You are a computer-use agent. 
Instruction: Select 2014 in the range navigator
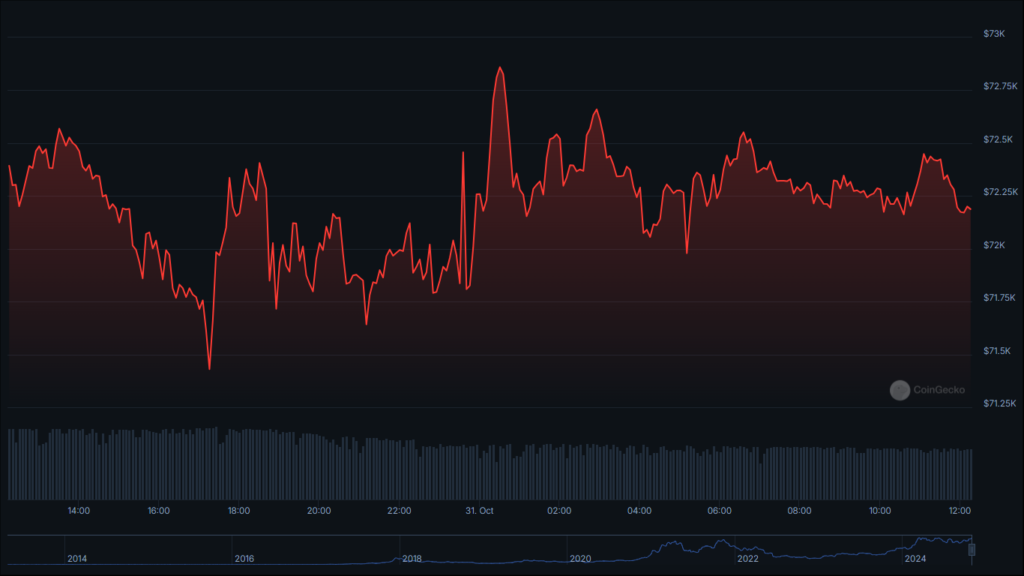point(77,559)
